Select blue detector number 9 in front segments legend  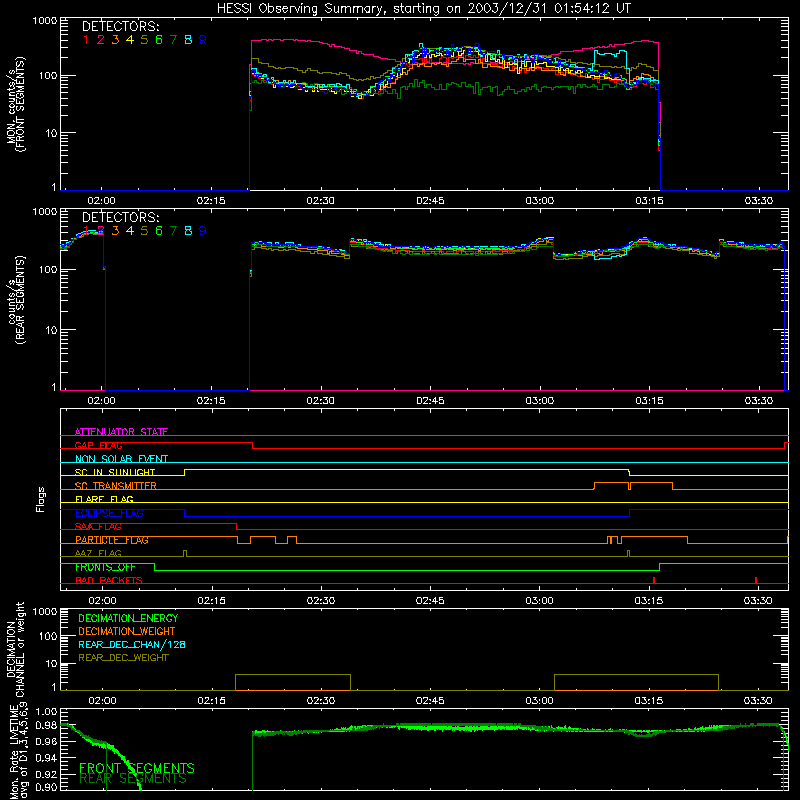point(203,40)
